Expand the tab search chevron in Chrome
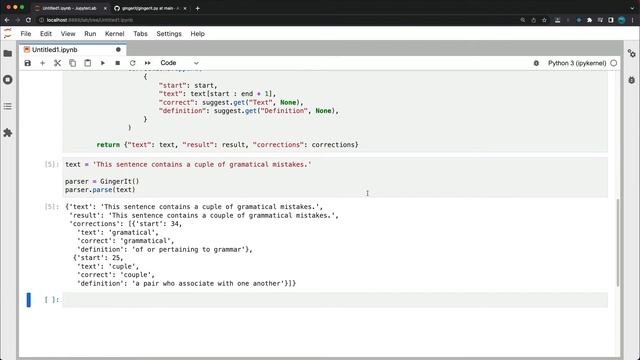 point(632,8)
